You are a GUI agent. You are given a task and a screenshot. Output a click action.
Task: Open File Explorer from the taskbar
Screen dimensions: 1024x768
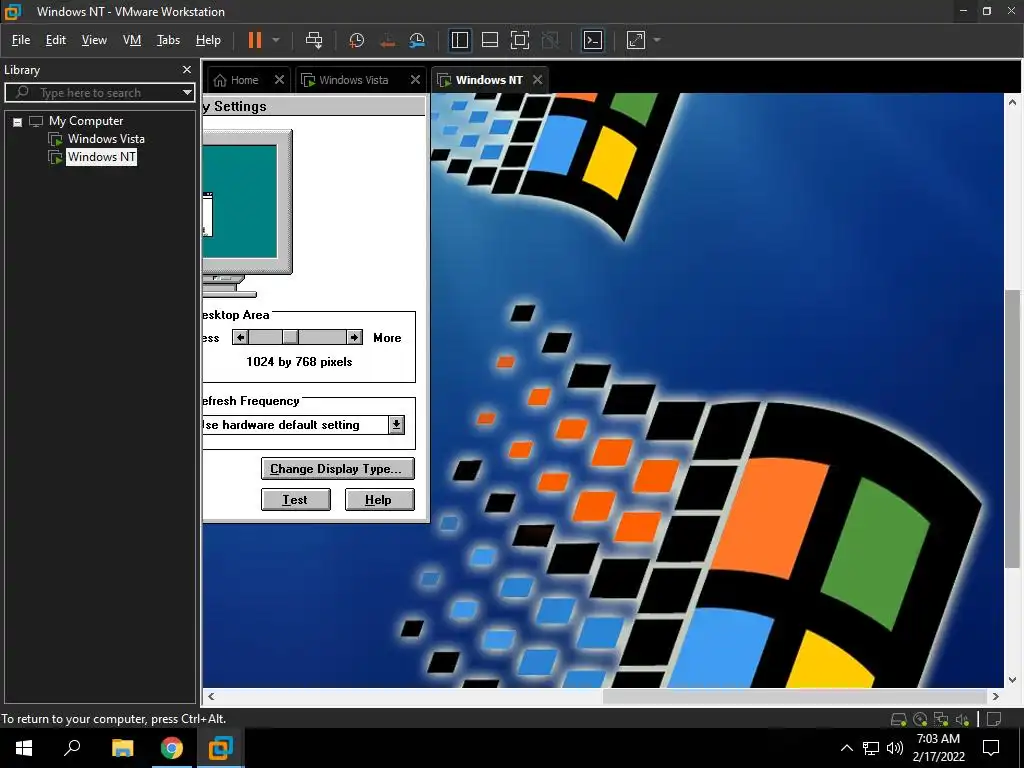[122, 748]
